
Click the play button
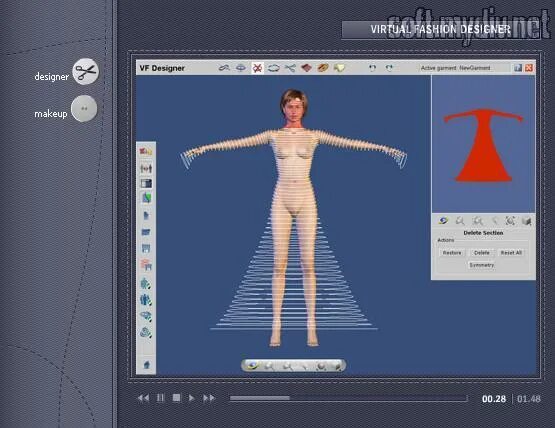click(191, 398)
